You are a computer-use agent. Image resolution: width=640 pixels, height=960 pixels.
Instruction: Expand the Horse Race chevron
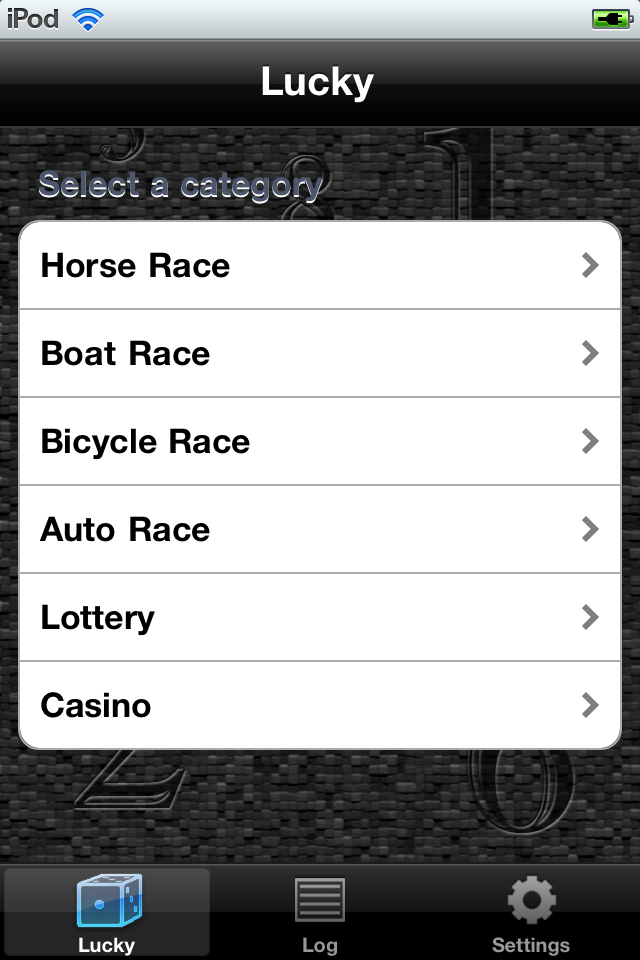(590, 265)
